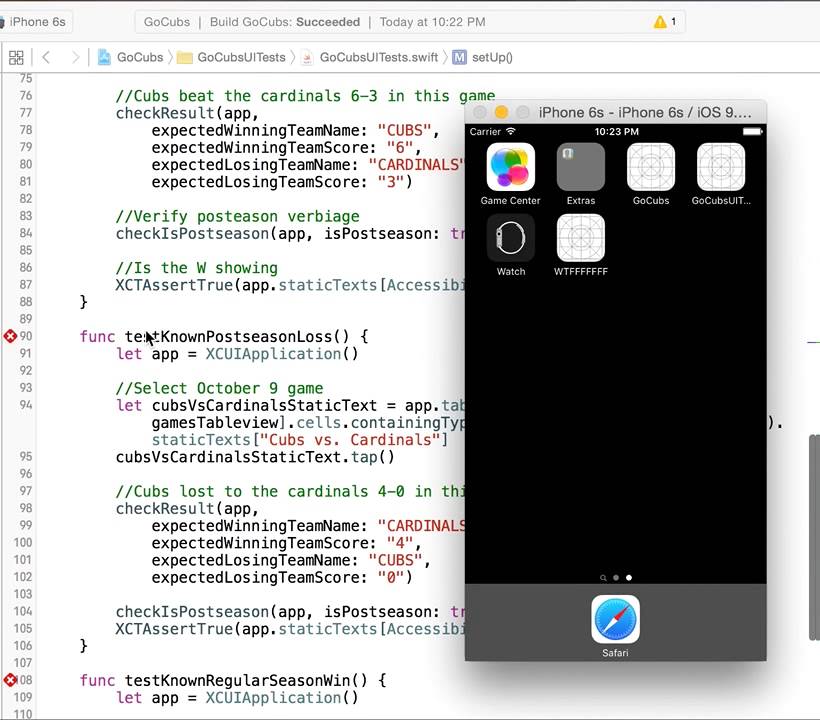
Task: Minimize the iPhone 6s simulator window
Action: click(501, 112)
